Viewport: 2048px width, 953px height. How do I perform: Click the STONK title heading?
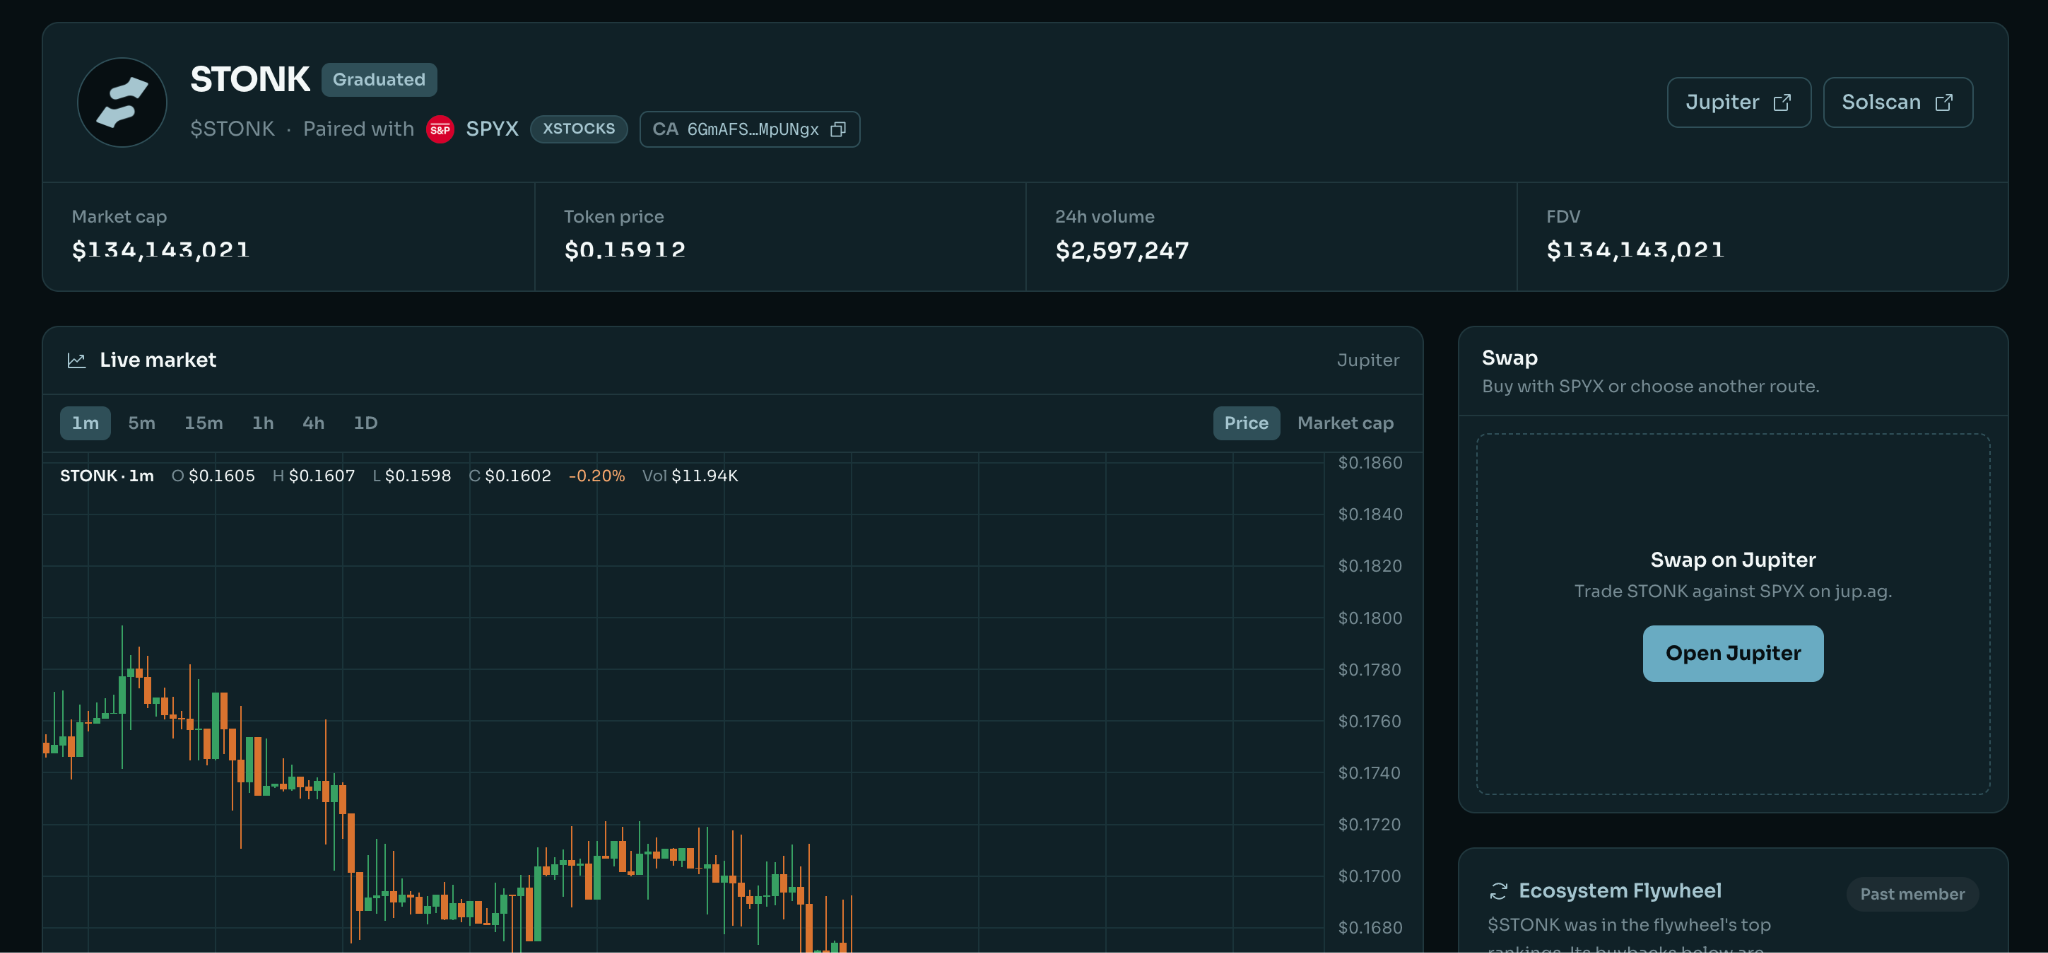pos(250,79)
